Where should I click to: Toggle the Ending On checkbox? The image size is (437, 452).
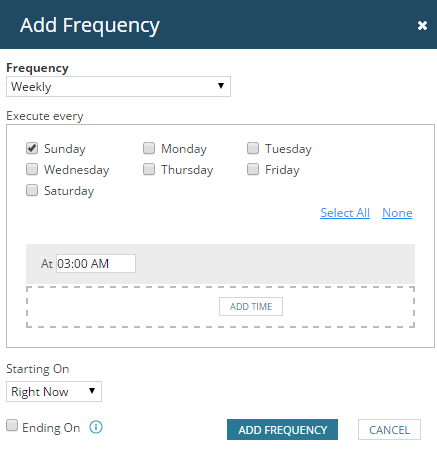[12, 425]
